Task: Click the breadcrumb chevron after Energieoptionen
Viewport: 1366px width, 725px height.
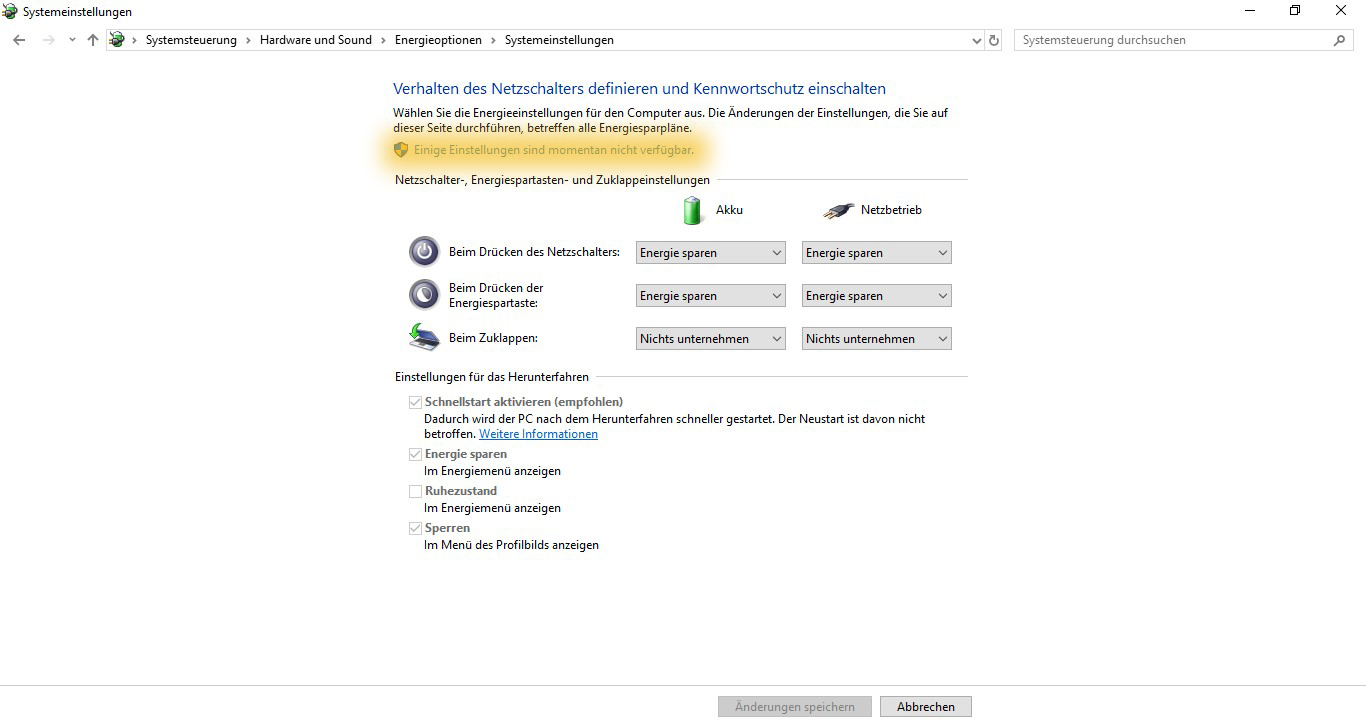Action: click(494, 40)
